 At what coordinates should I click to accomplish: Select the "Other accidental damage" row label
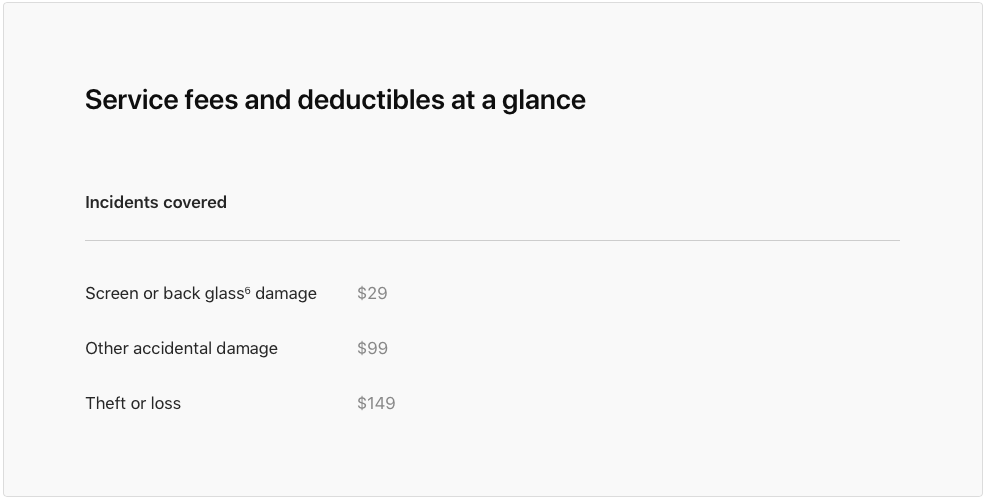tap(181, 348)
